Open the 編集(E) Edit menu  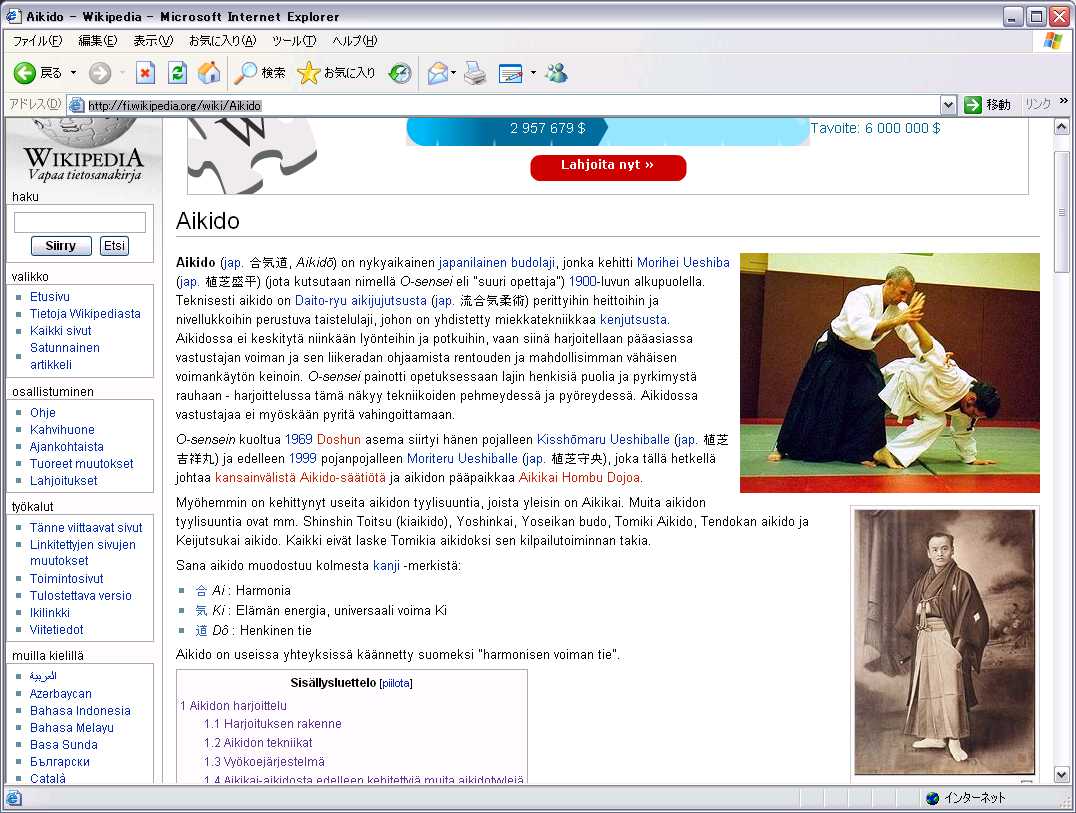click(97, 40)
